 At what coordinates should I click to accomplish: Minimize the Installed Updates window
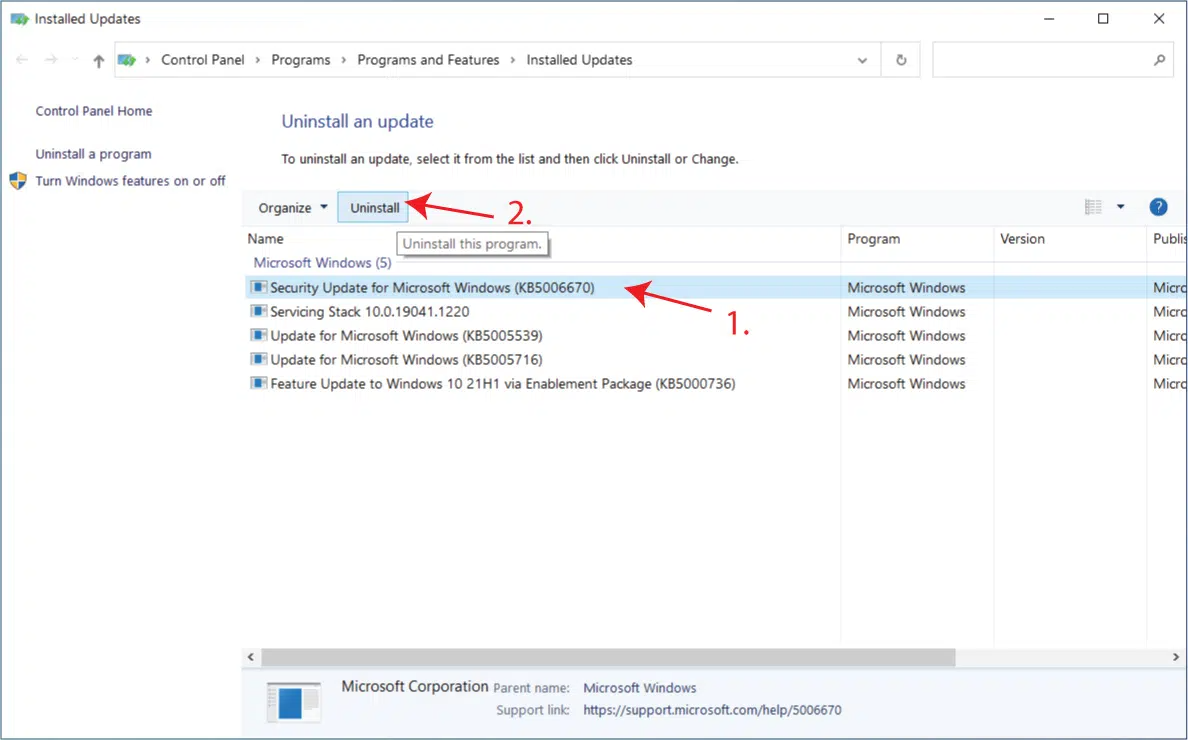(x=1049, y=19)
